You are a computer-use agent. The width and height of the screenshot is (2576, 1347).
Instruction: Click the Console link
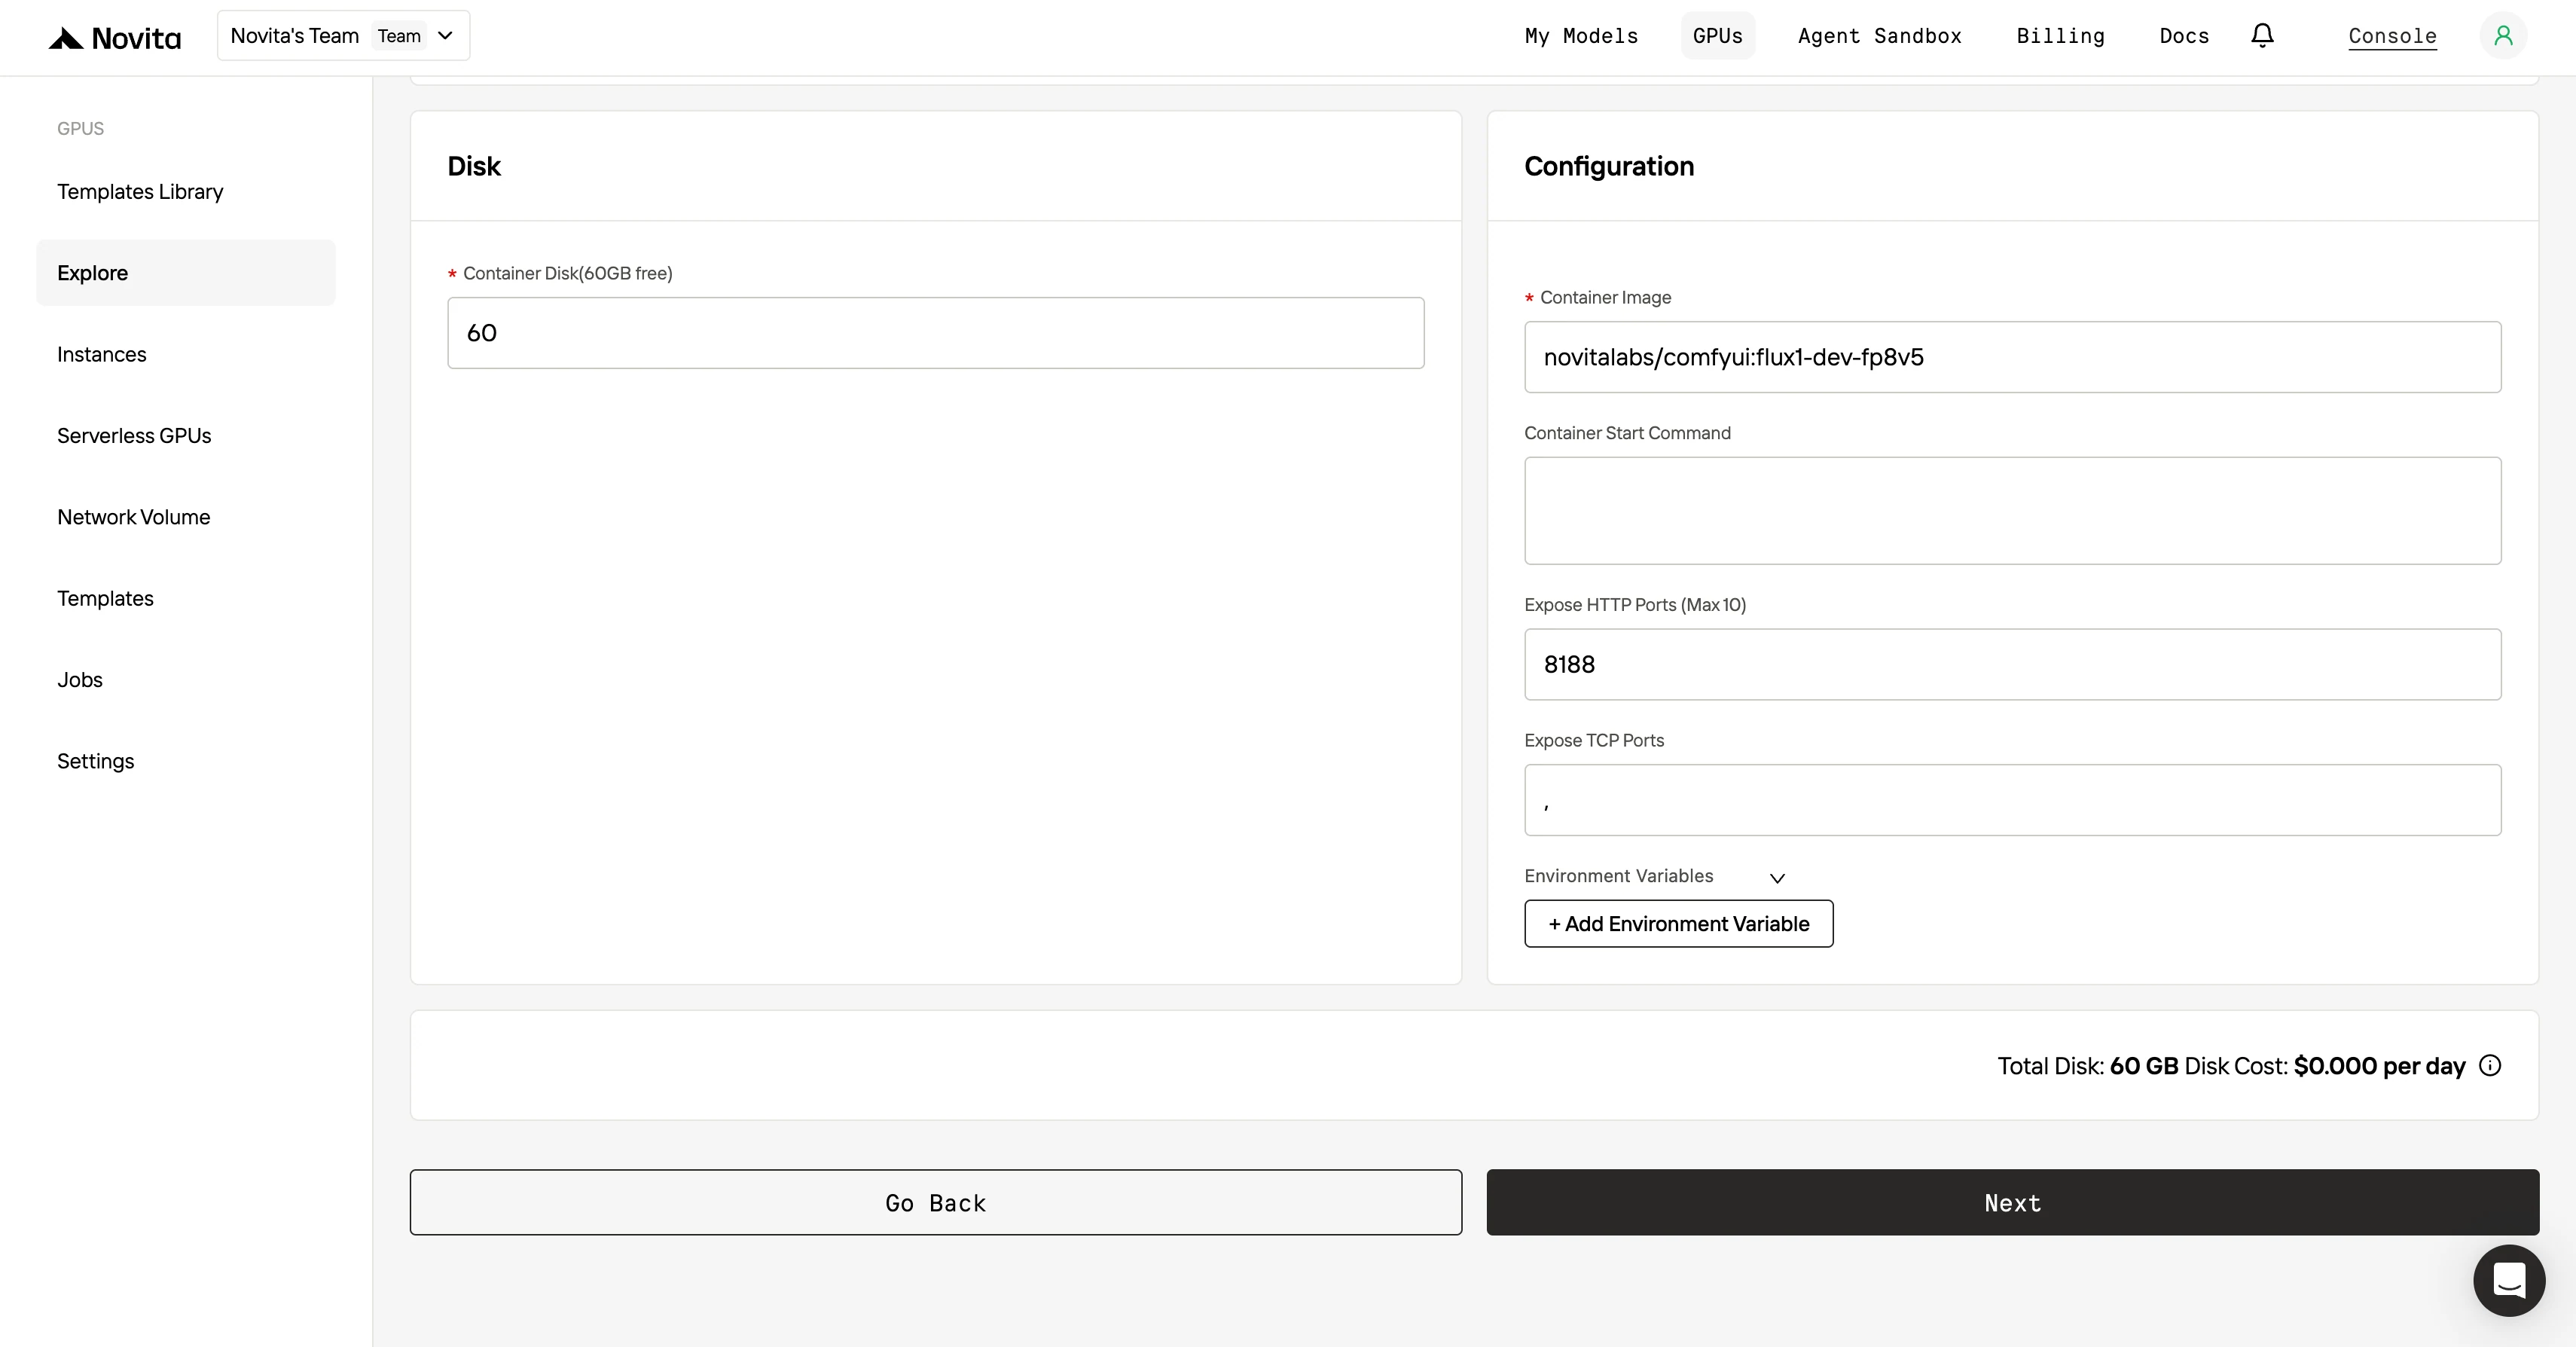click(x=2392, y=36)
